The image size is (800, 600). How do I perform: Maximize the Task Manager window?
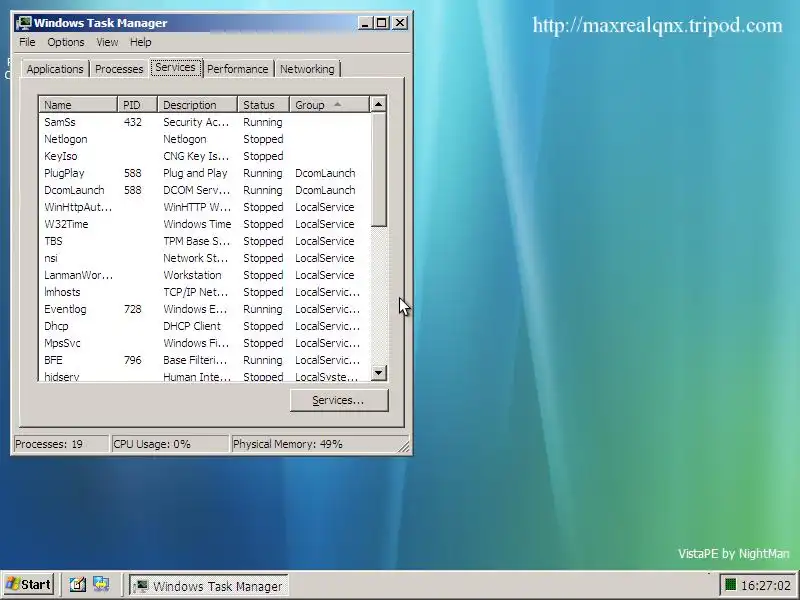coord(382,23)
